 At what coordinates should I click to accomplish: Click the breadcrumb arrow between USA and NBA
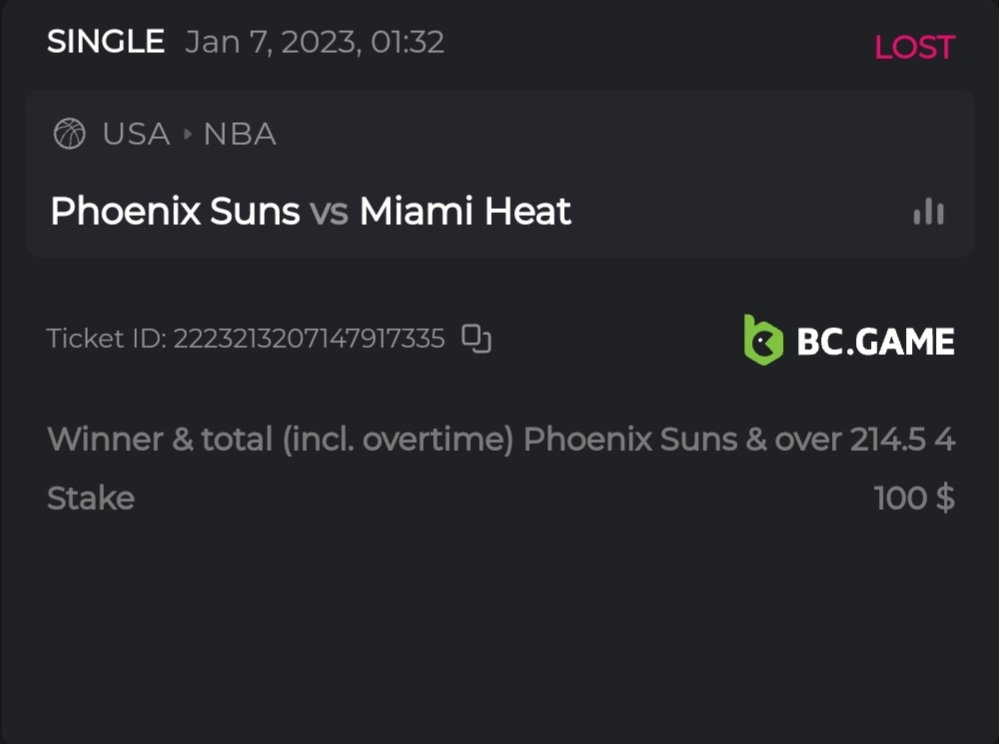click(187, 134)
